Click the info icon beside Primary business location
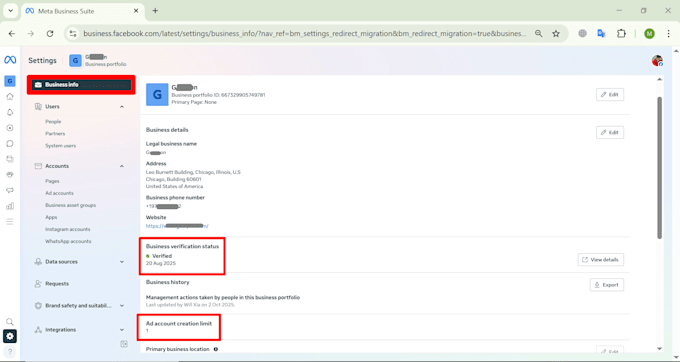680x362 pixels. coord(216,349)
